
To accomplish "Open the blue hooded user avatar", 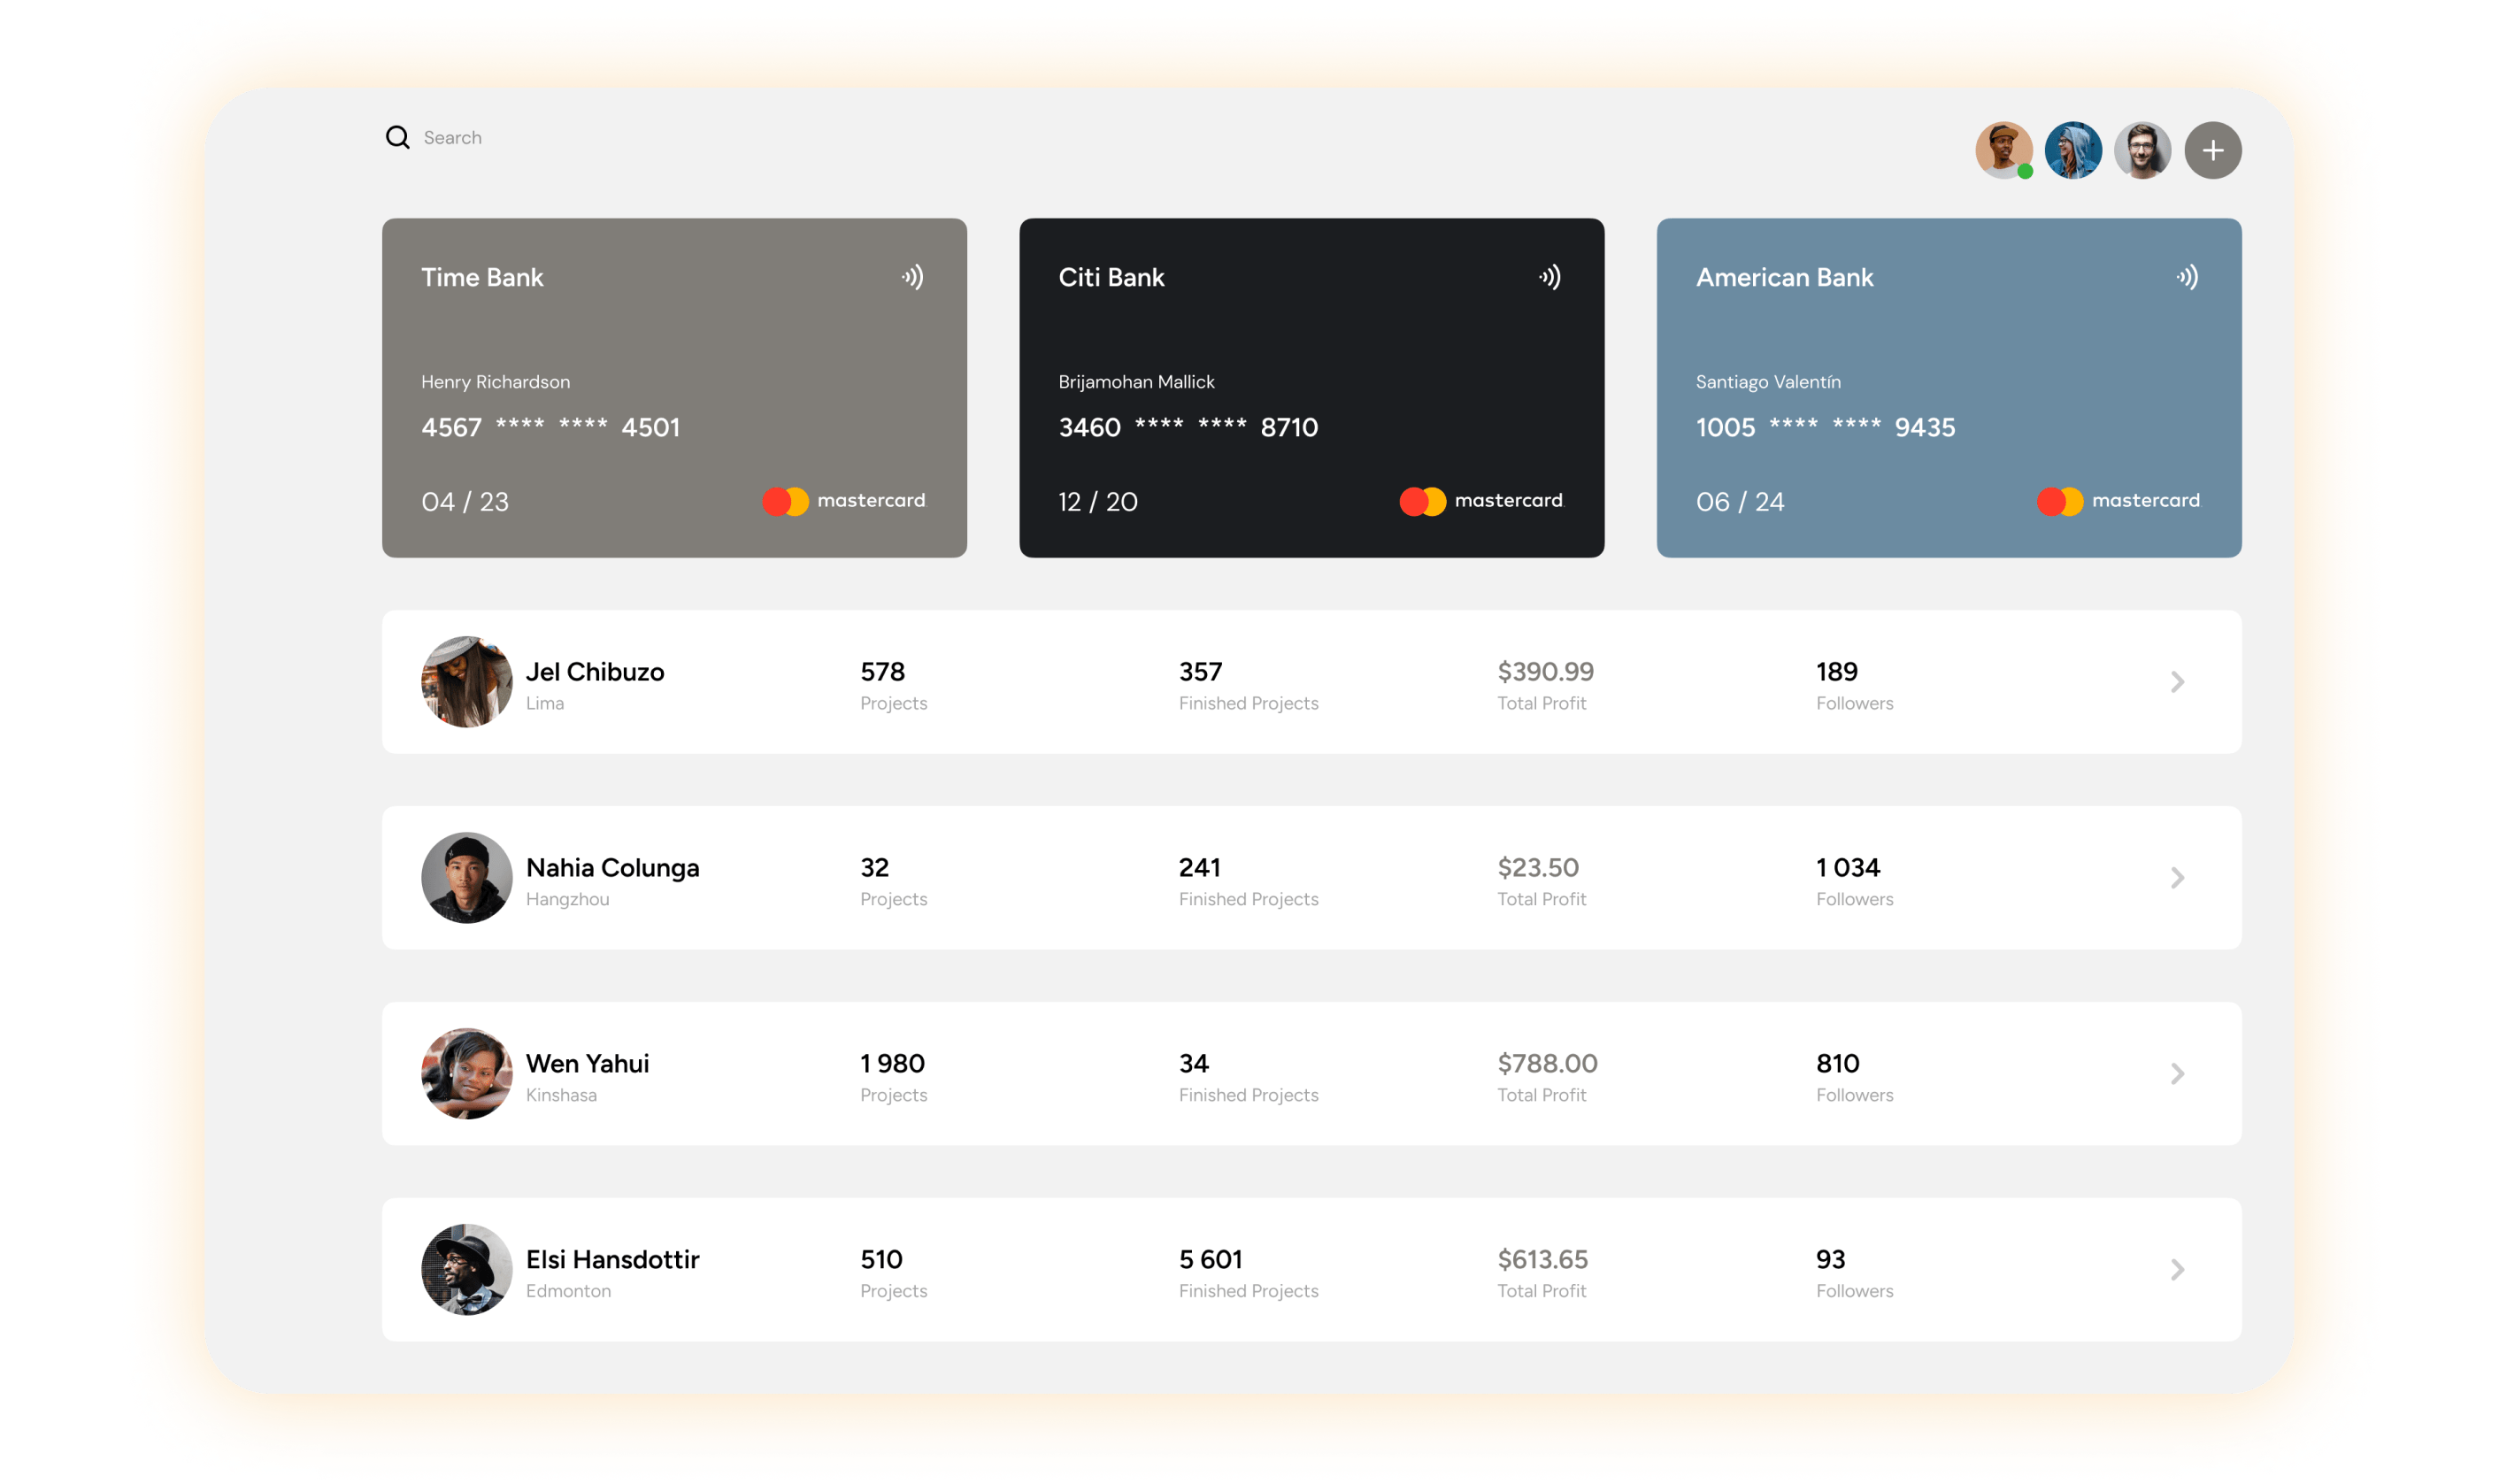I will tap(2073, 151).
